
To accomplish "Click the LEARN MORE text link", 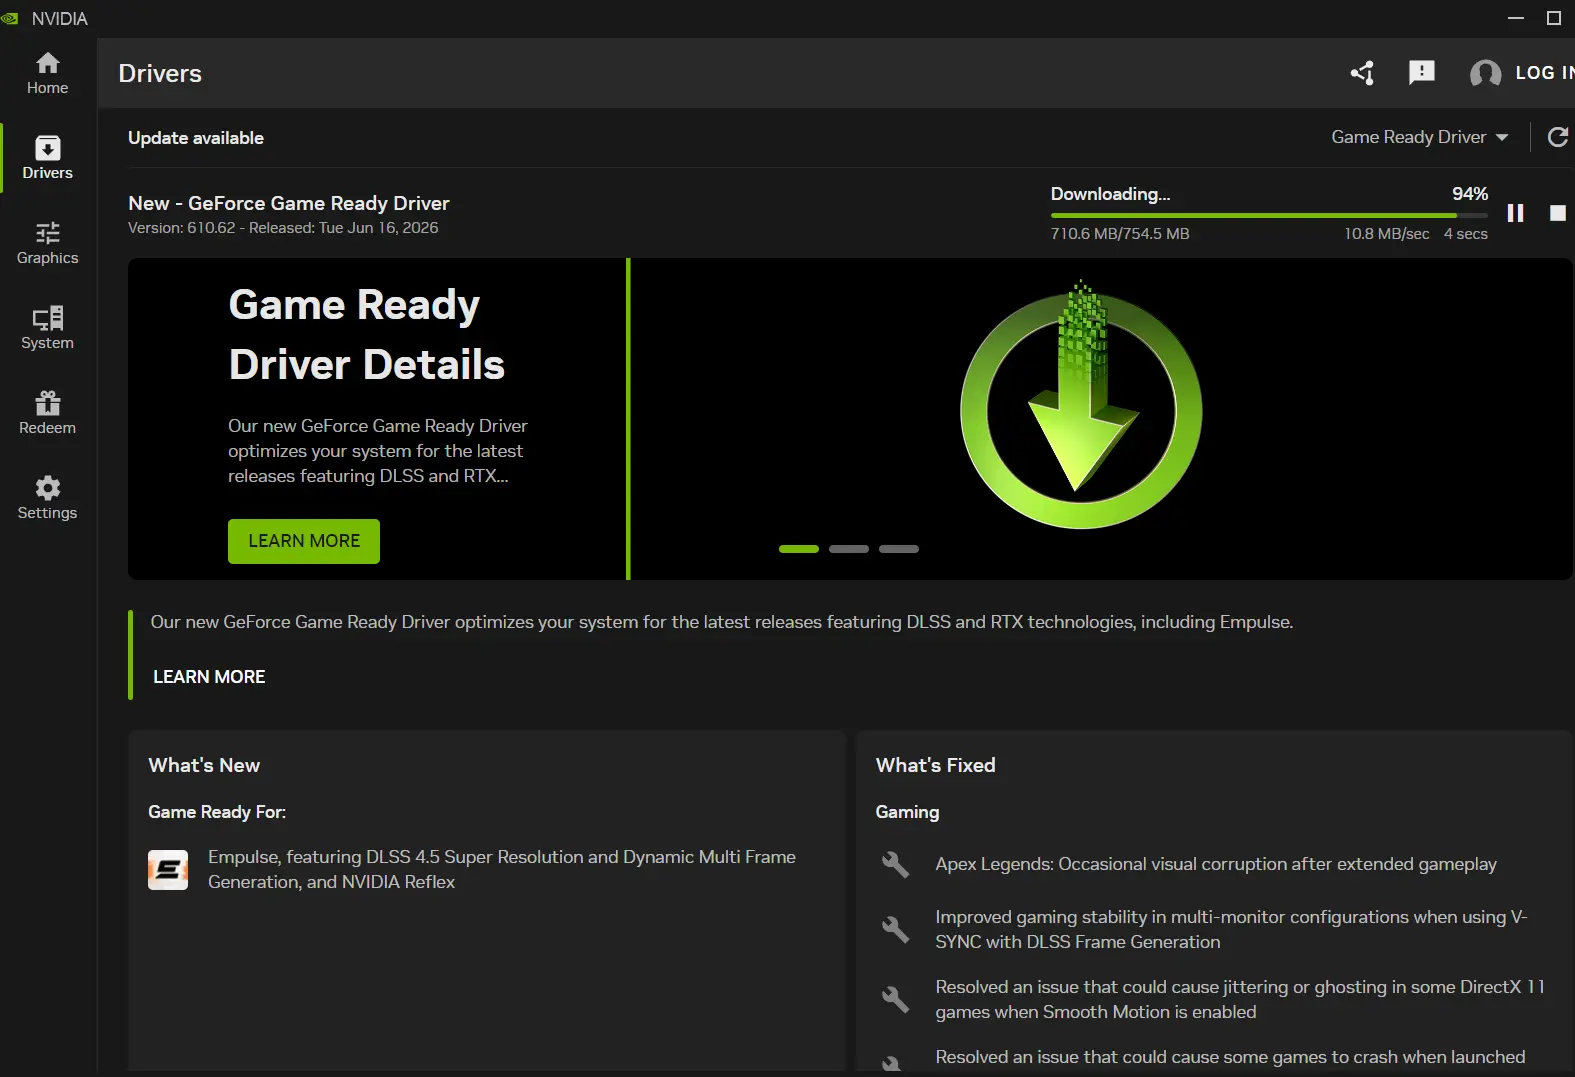I will tap(209, 677).
